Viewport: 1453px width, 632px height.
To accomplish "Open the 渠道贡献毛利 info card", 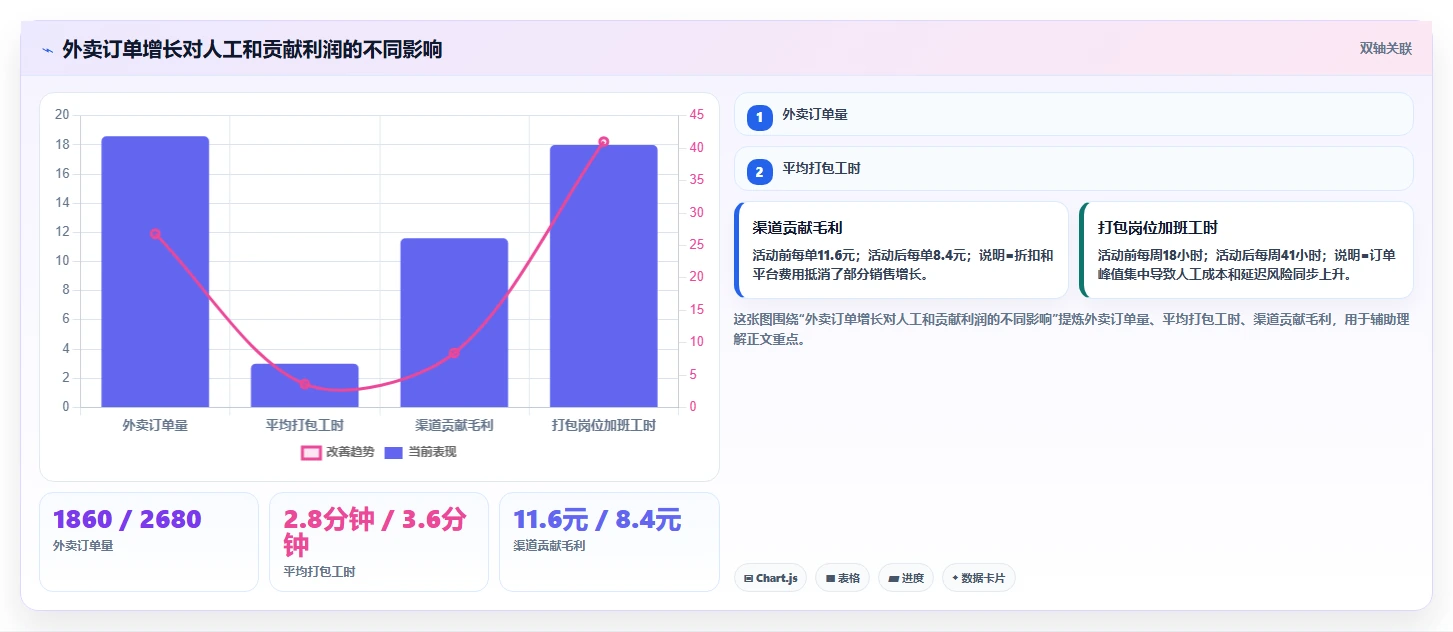I will (902, 250).
